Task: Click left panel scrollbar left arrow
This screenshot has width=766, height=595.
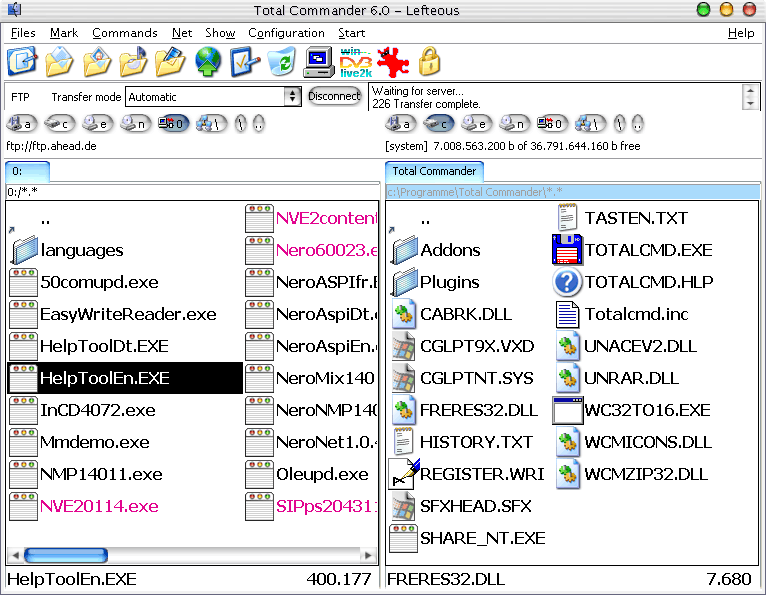Action: (x=15, y=555)
